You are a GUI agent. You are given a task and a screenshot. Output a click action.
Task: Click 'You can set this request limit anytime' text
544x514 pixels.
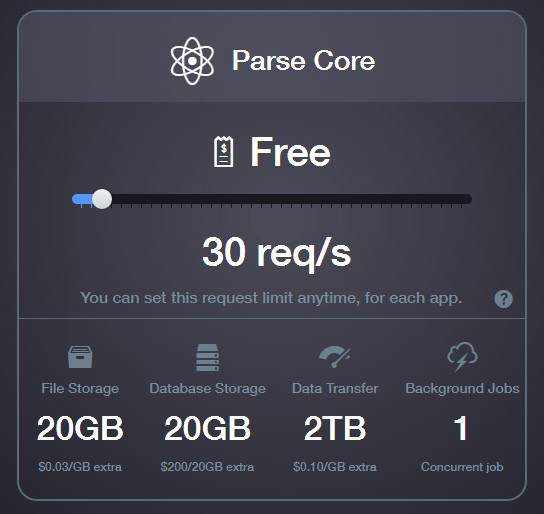[271, 298]
